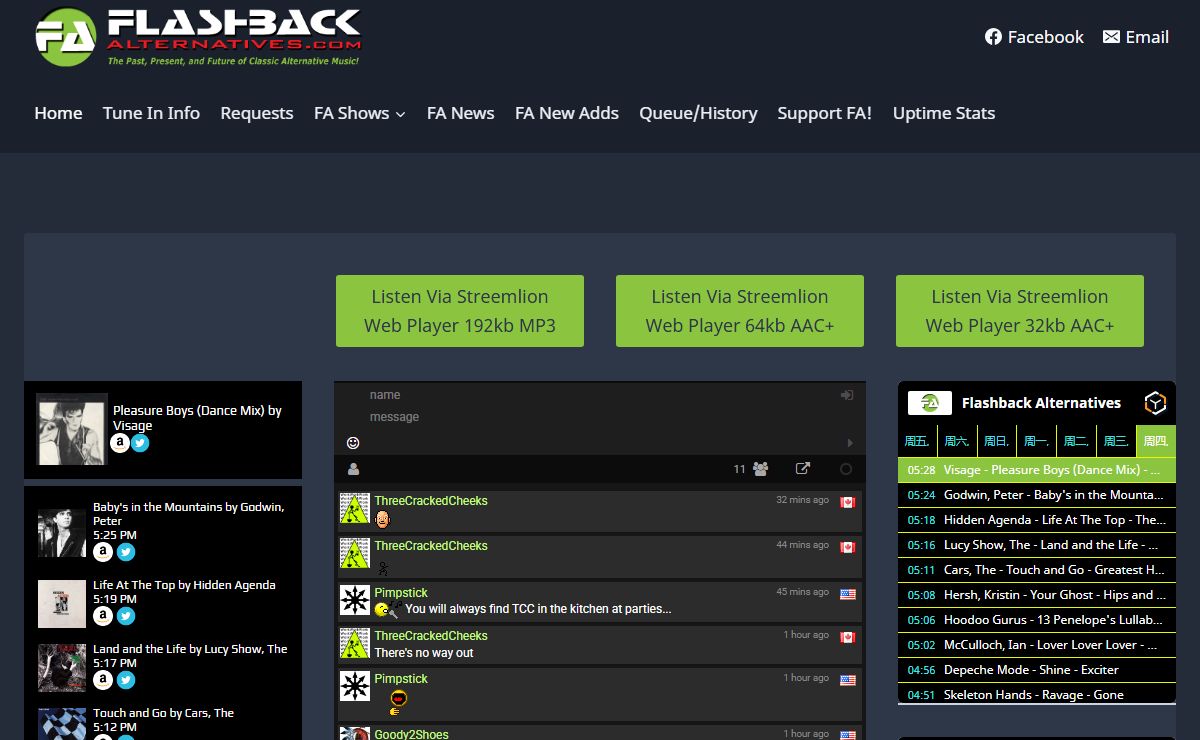
Task: Click US flag on 45 mins ago message
Action: tap(848, 594)
